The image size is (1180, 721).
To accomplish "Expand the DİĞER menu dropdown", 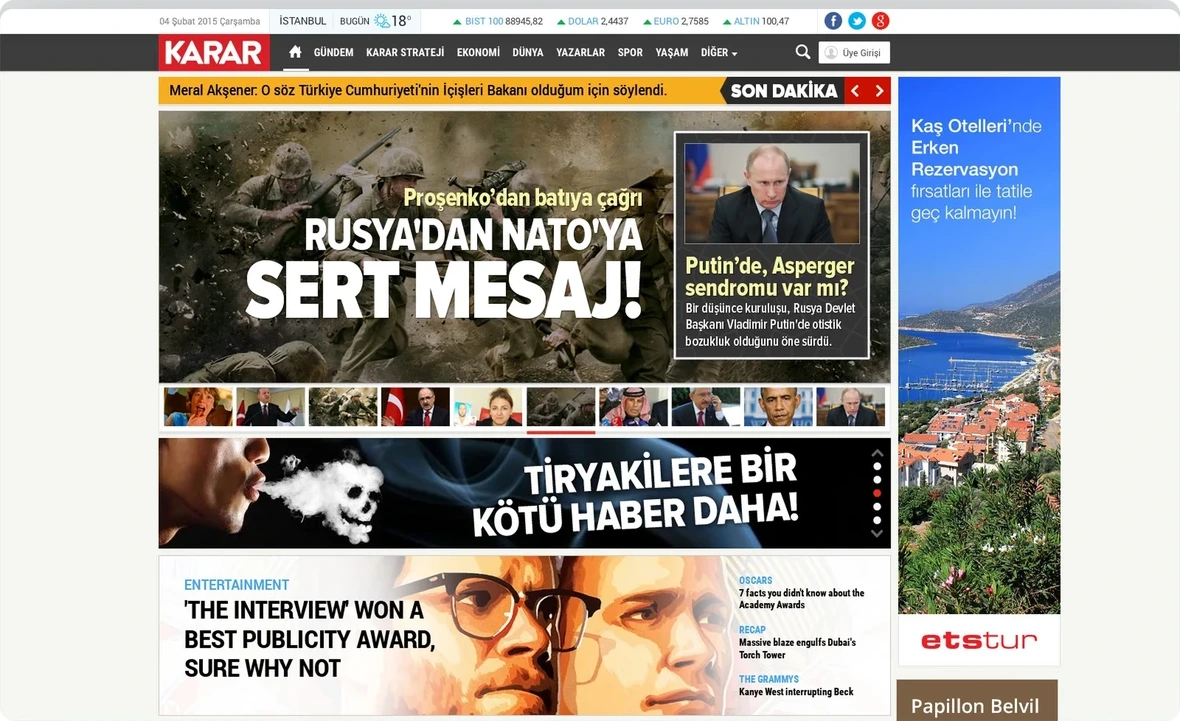I will 719,53.
